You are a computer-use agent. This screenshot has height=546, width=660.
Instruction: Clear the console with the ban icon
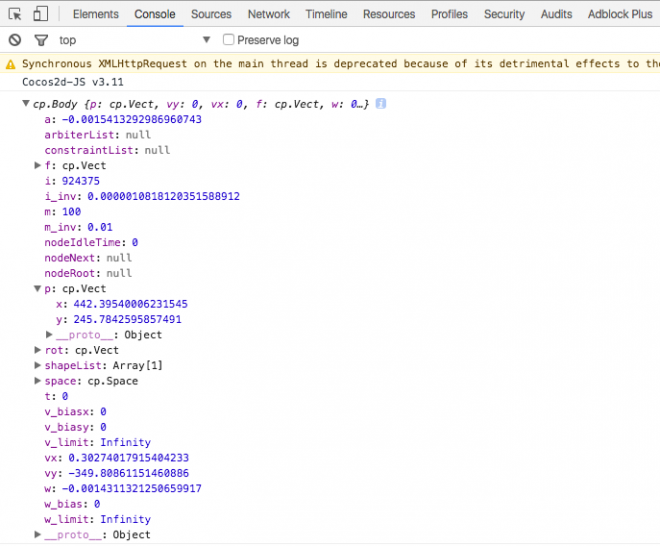15,40
